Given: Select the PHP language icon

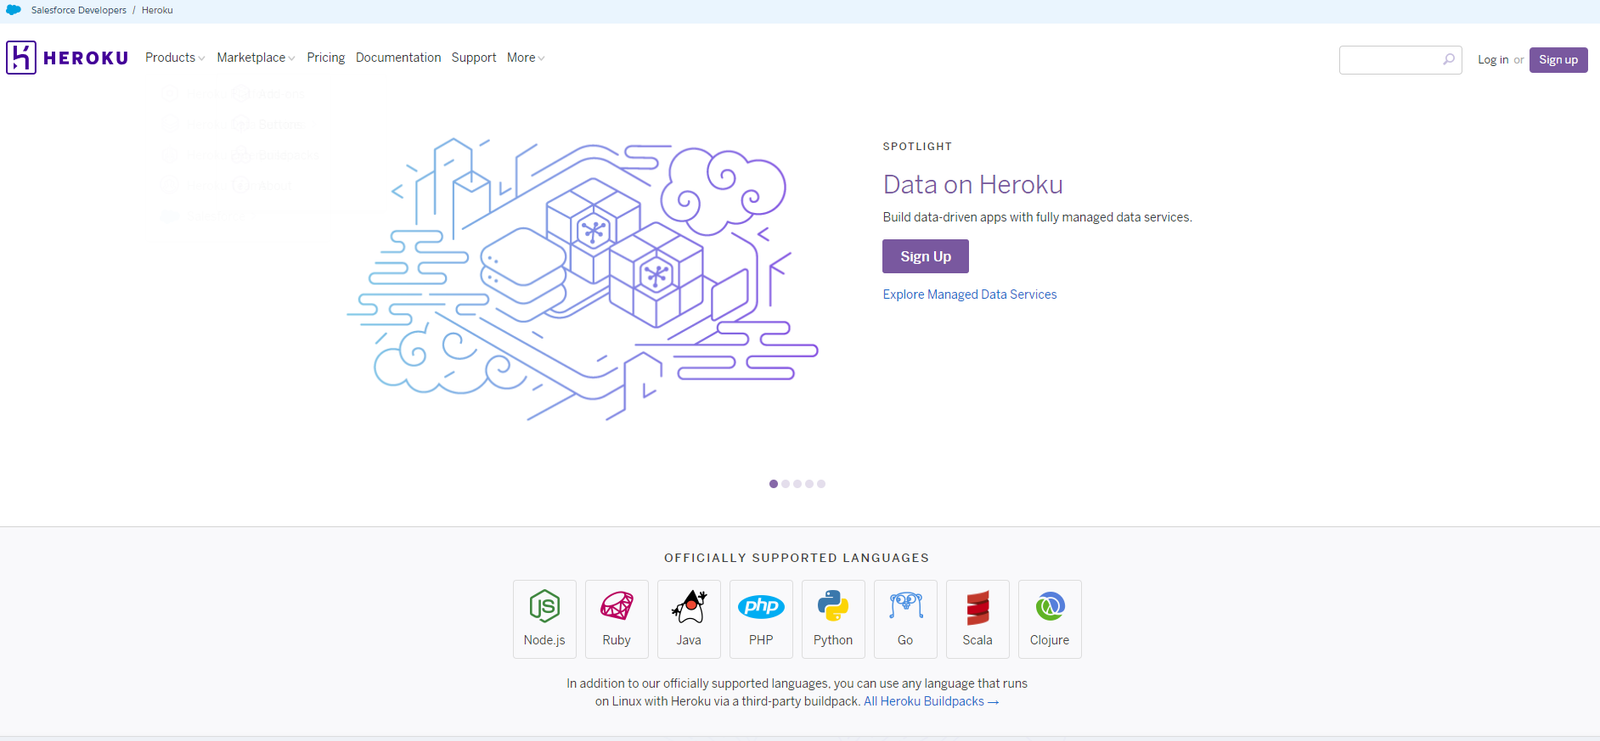Looking at the screenshot, I should [761, 607].
